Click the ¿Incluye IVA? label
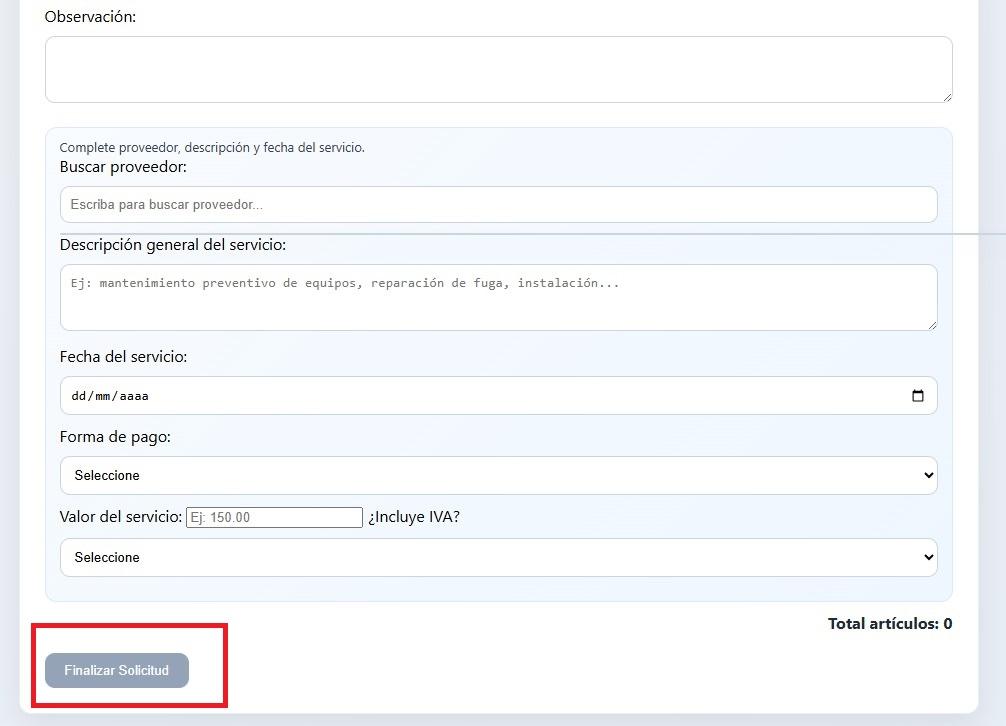1006x726 pixels. [414, 517]
